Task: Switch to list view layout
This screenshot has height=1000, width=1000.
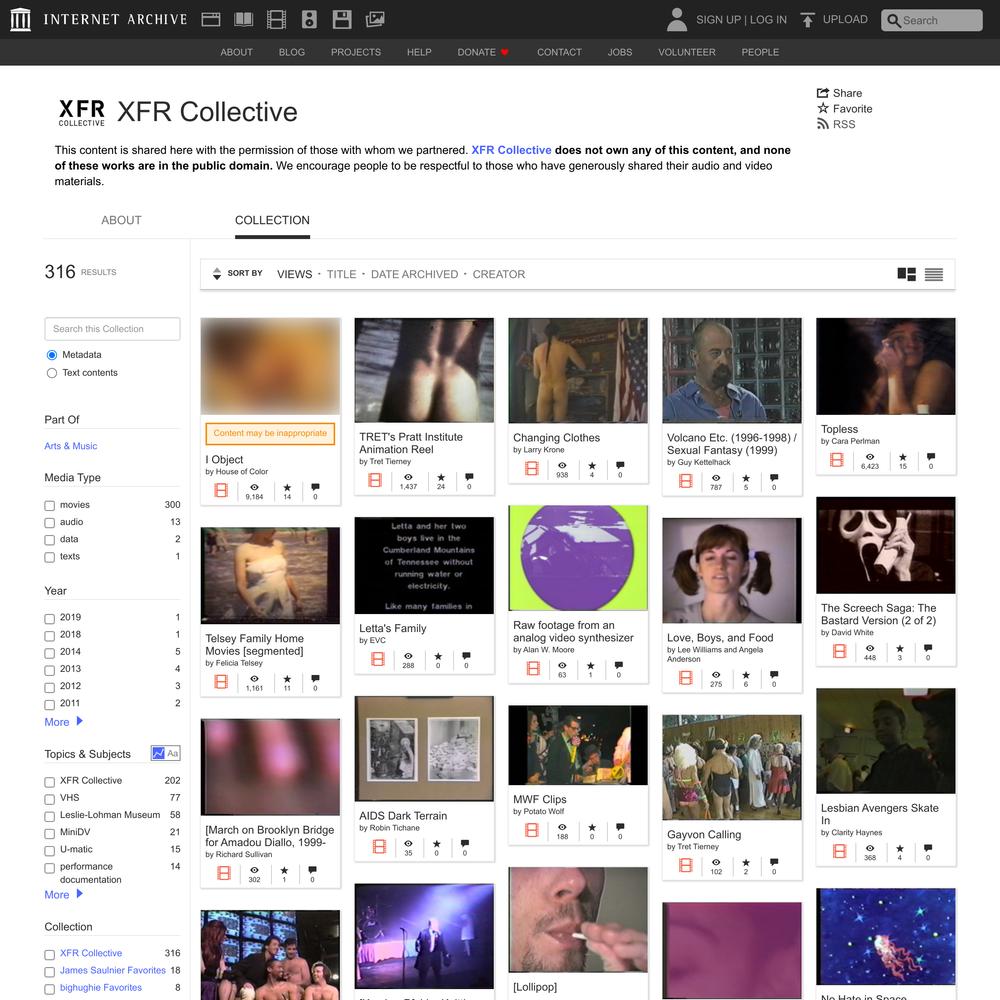Action: [934, 274]
